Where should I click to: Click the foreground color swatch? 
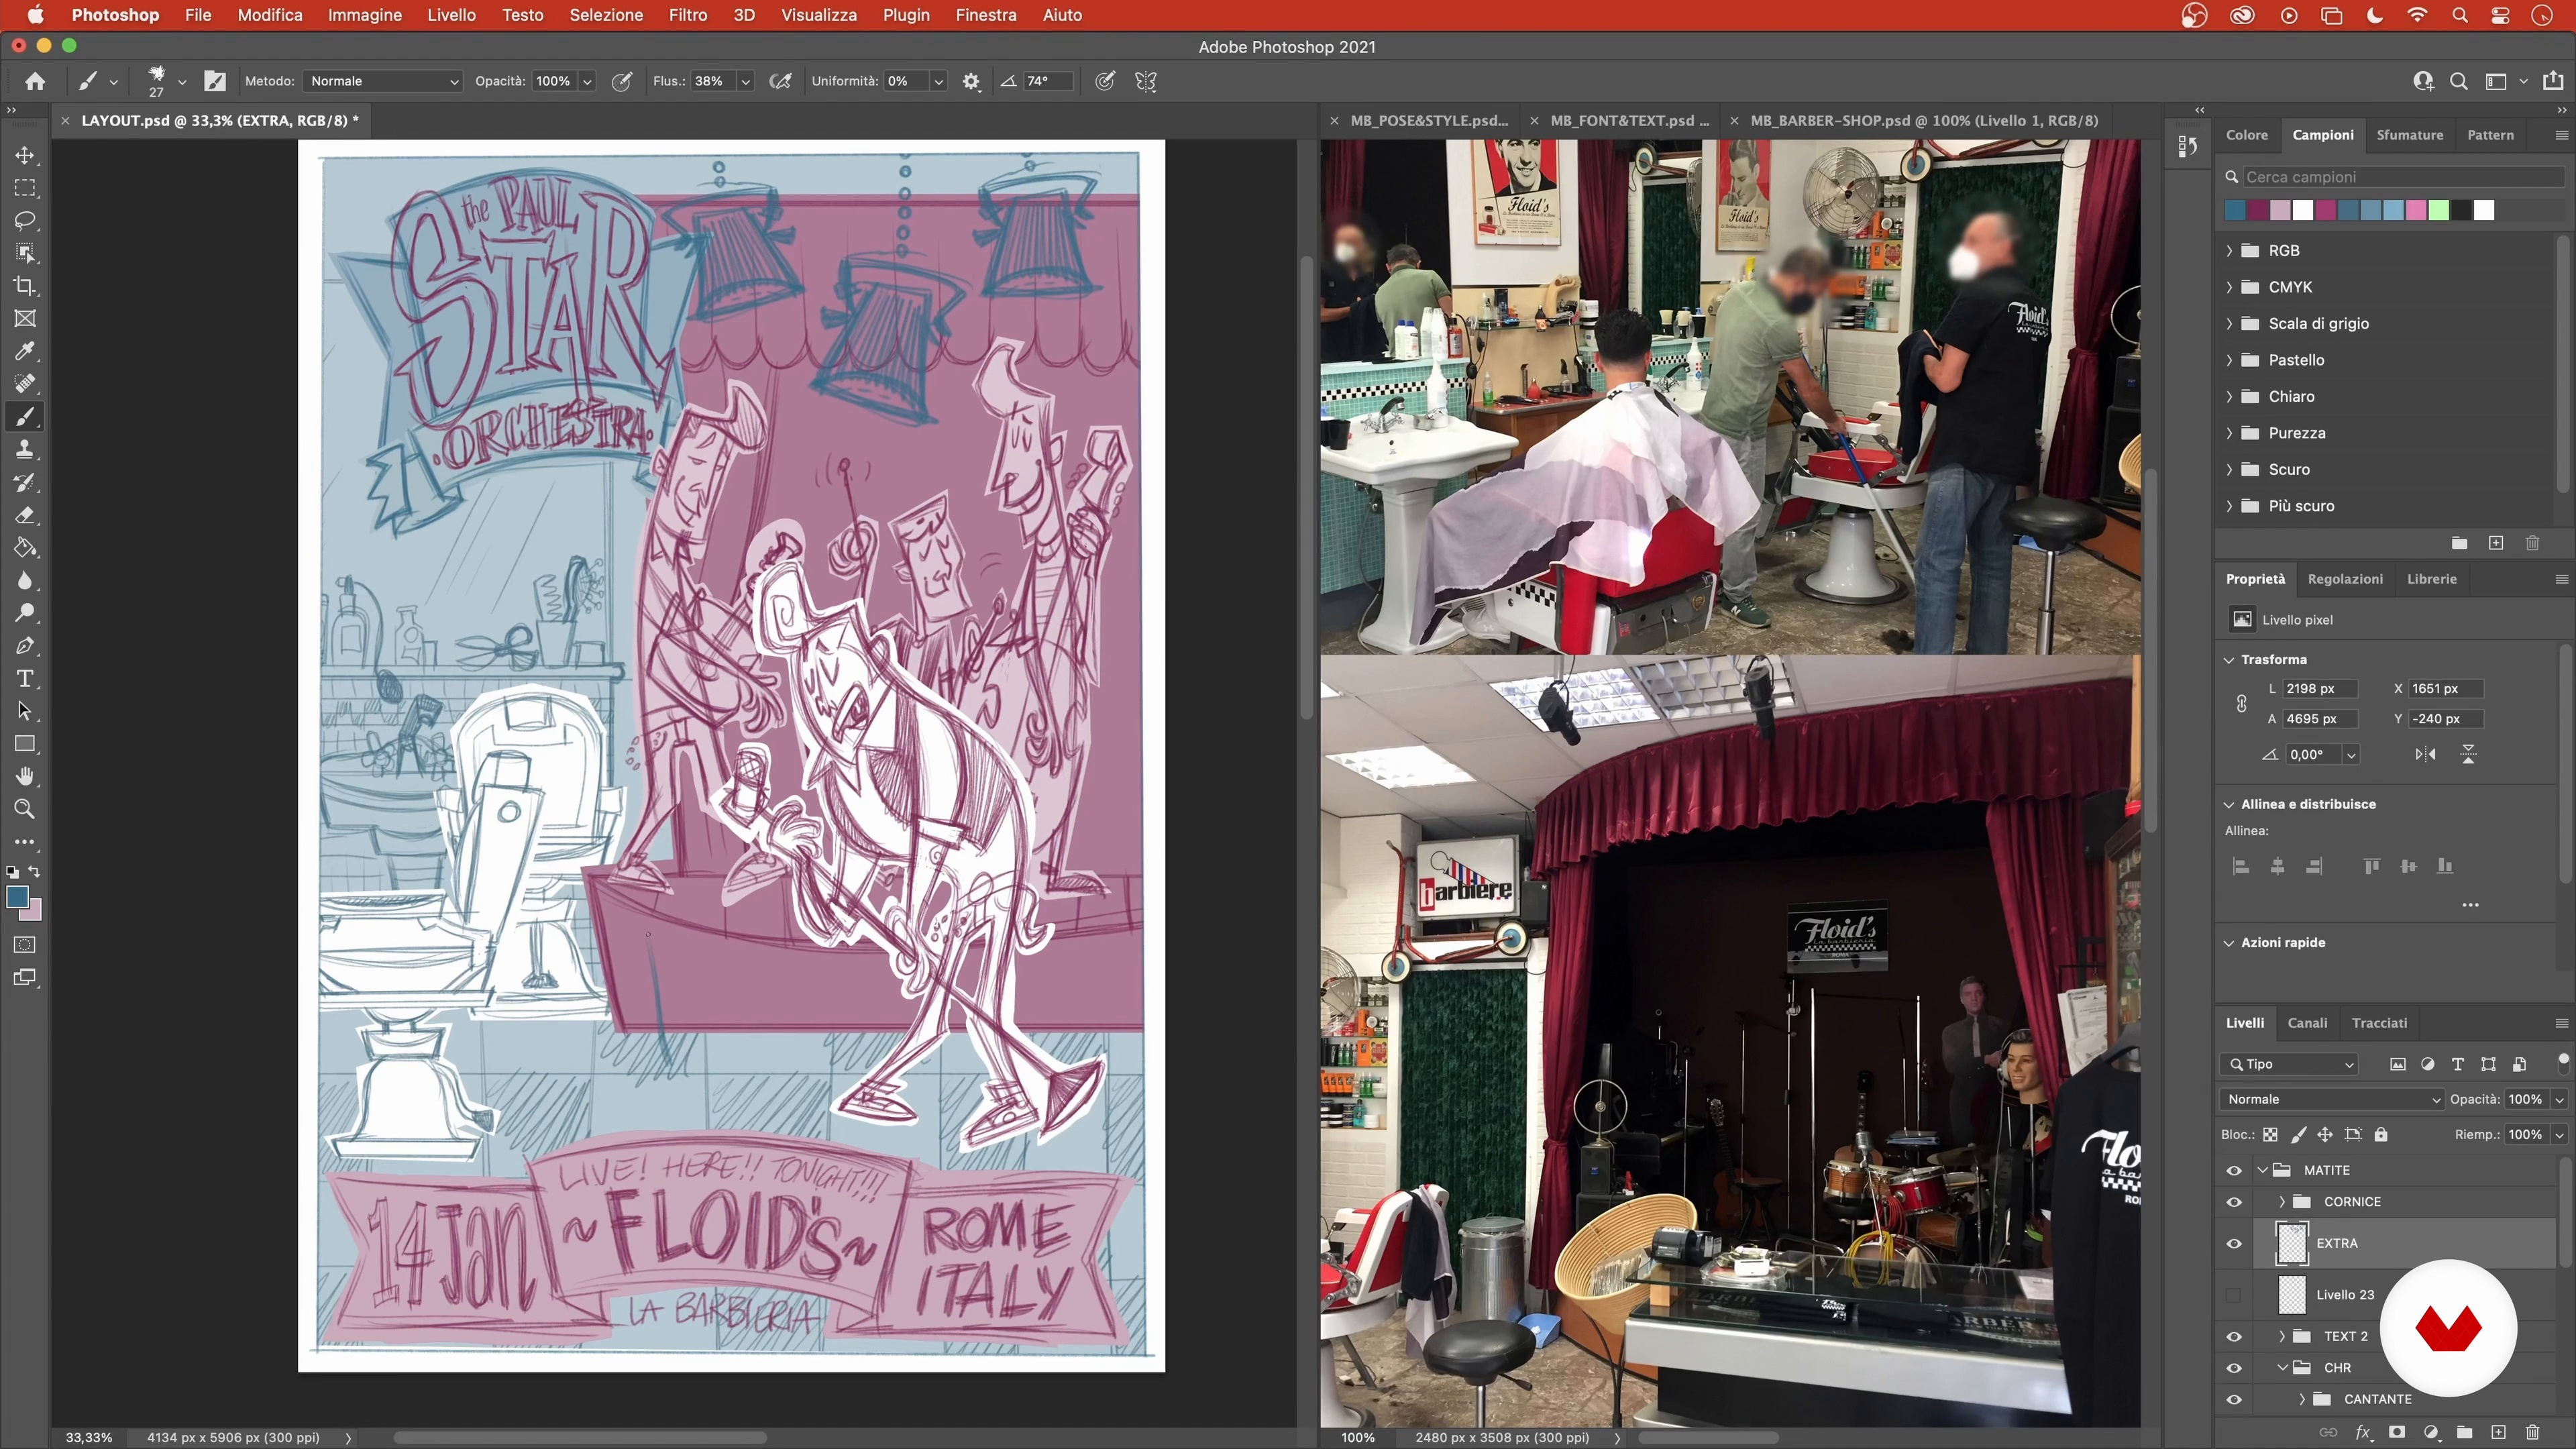pos(17,897)
